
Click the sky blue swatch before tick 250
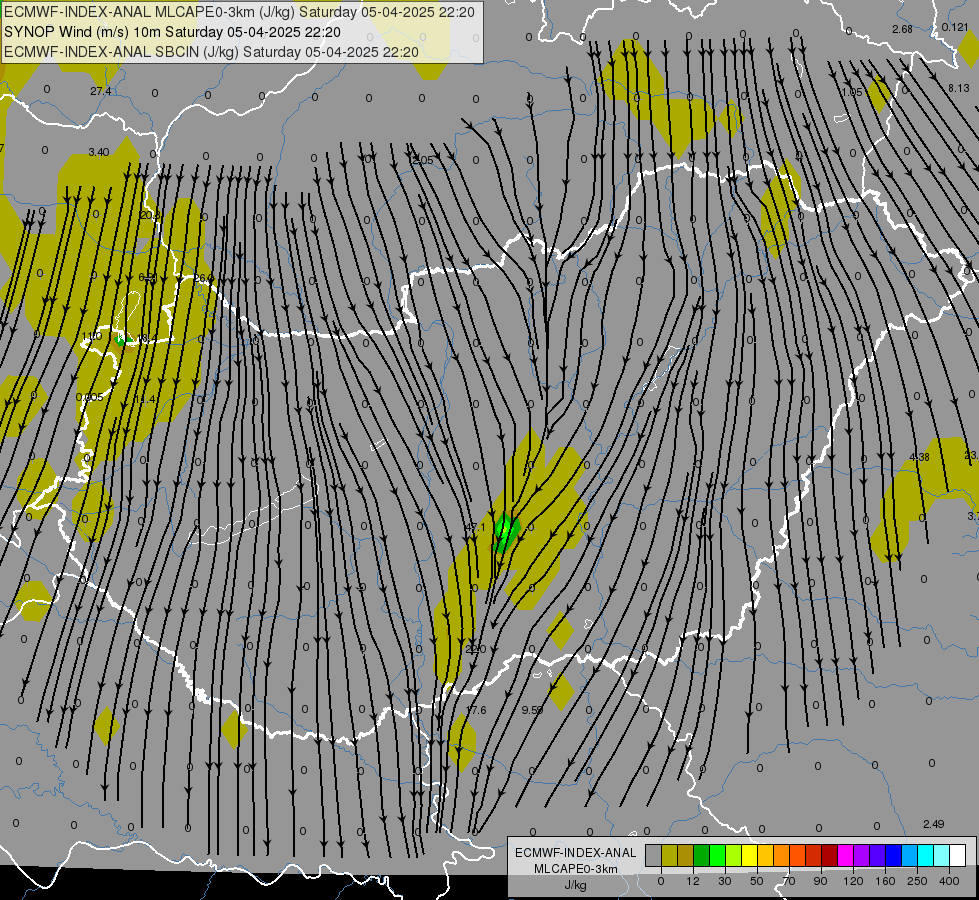point(910,855)
